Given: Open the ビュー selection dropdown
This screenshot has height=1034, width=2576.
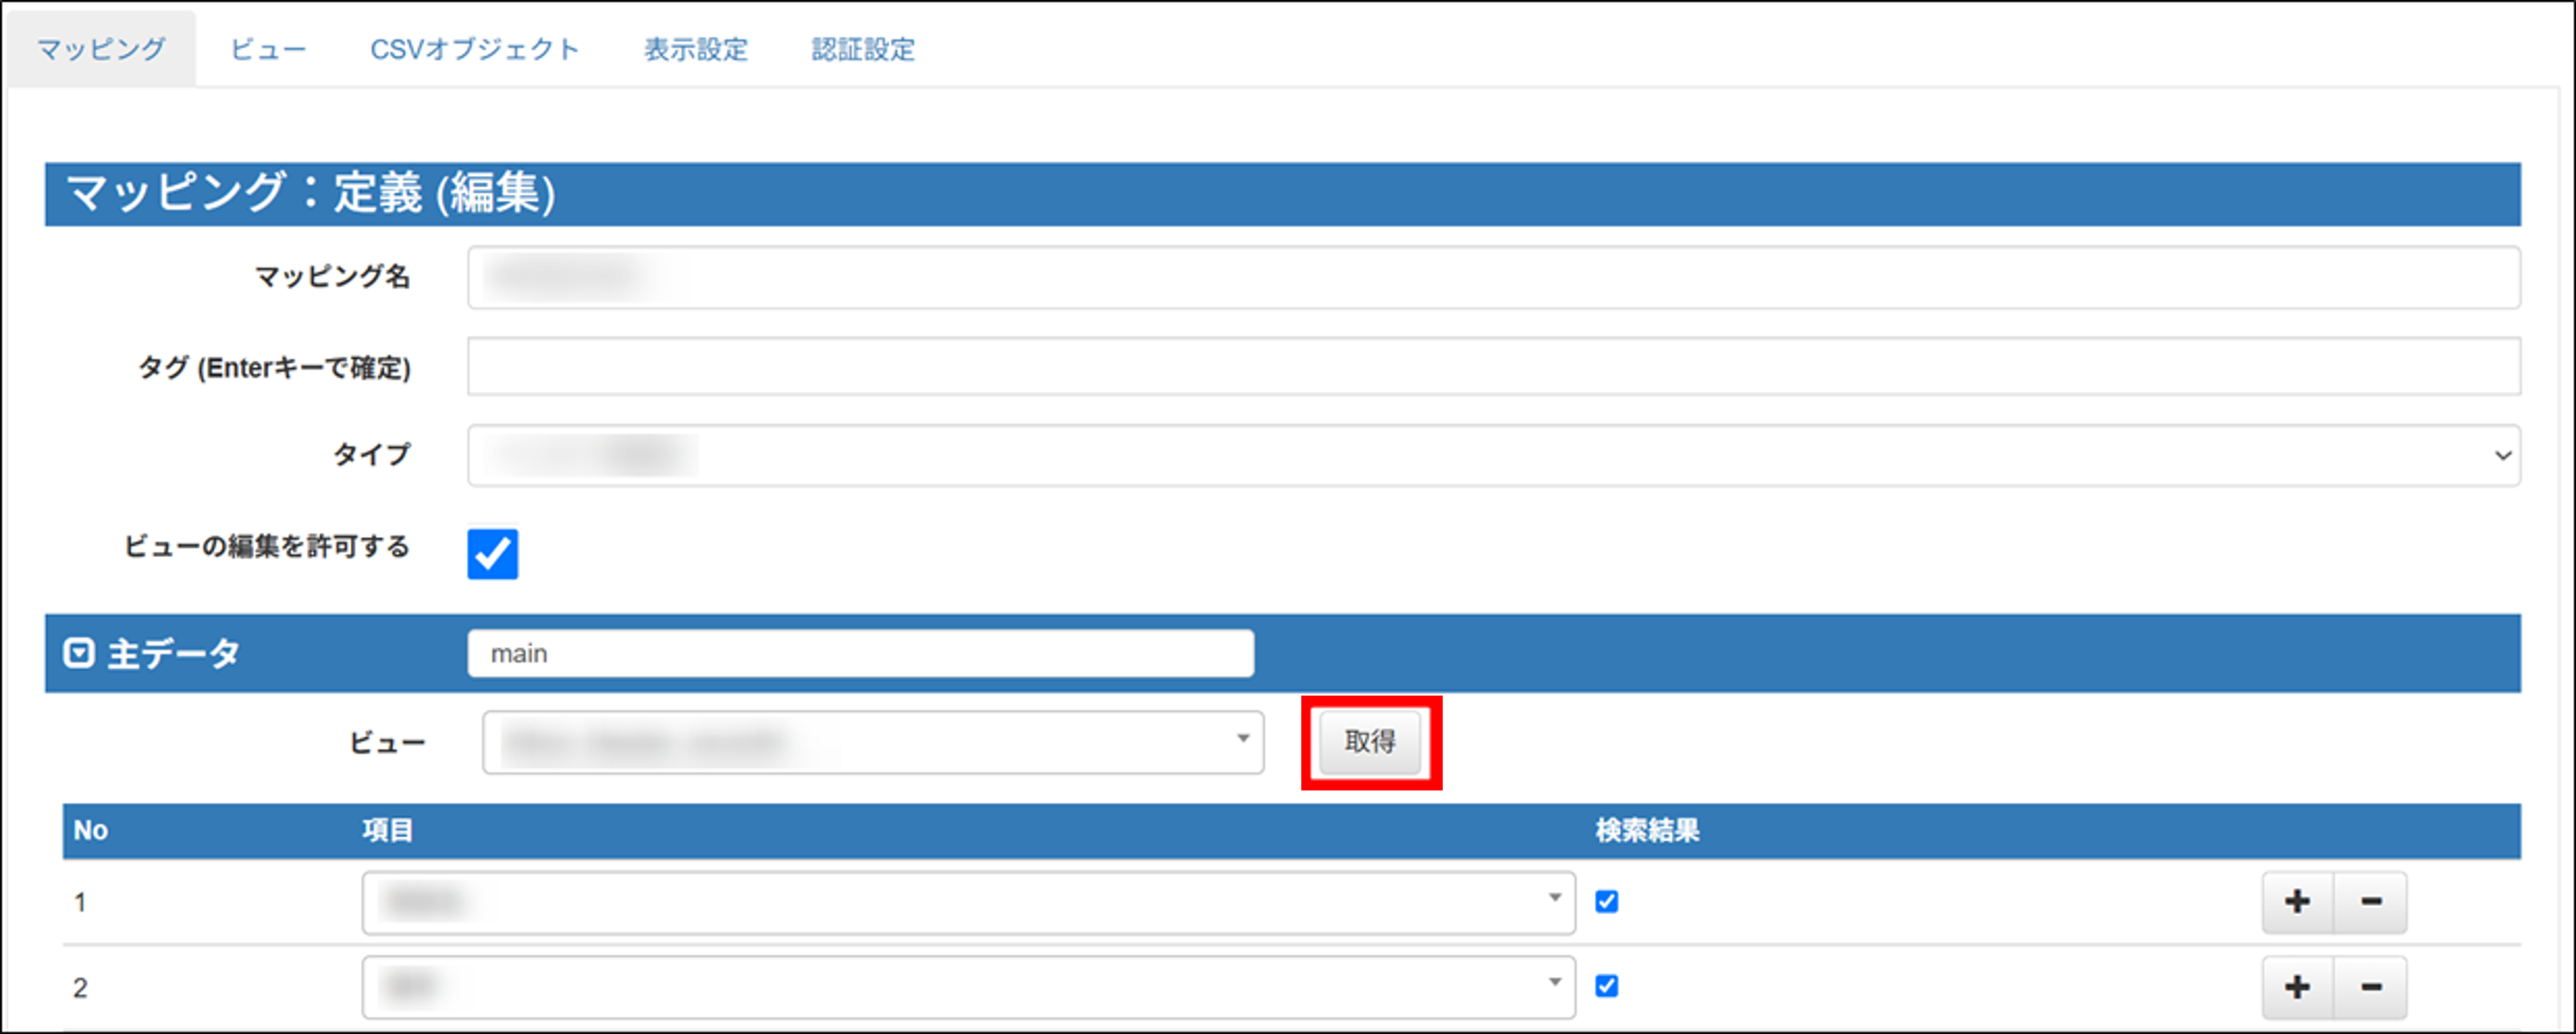Looking at the screenshot, I should (872, 743).
